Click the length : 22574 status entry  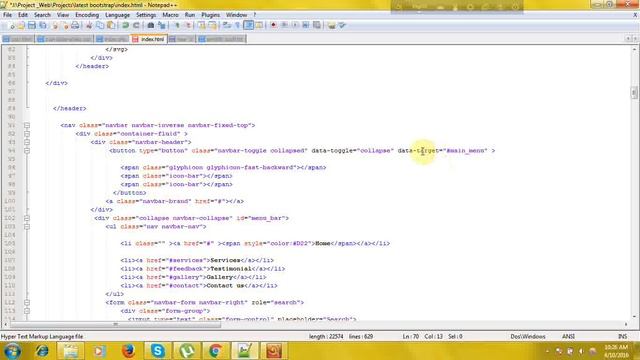pyautogui.click(x=326, y=337)
